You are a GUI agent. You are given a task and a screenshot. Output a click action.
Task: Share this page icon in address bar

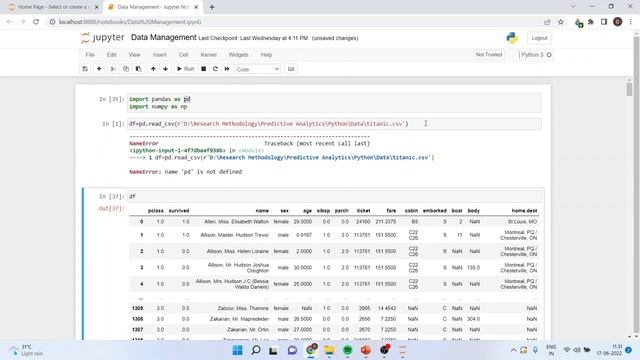click(x=547, y=22)
